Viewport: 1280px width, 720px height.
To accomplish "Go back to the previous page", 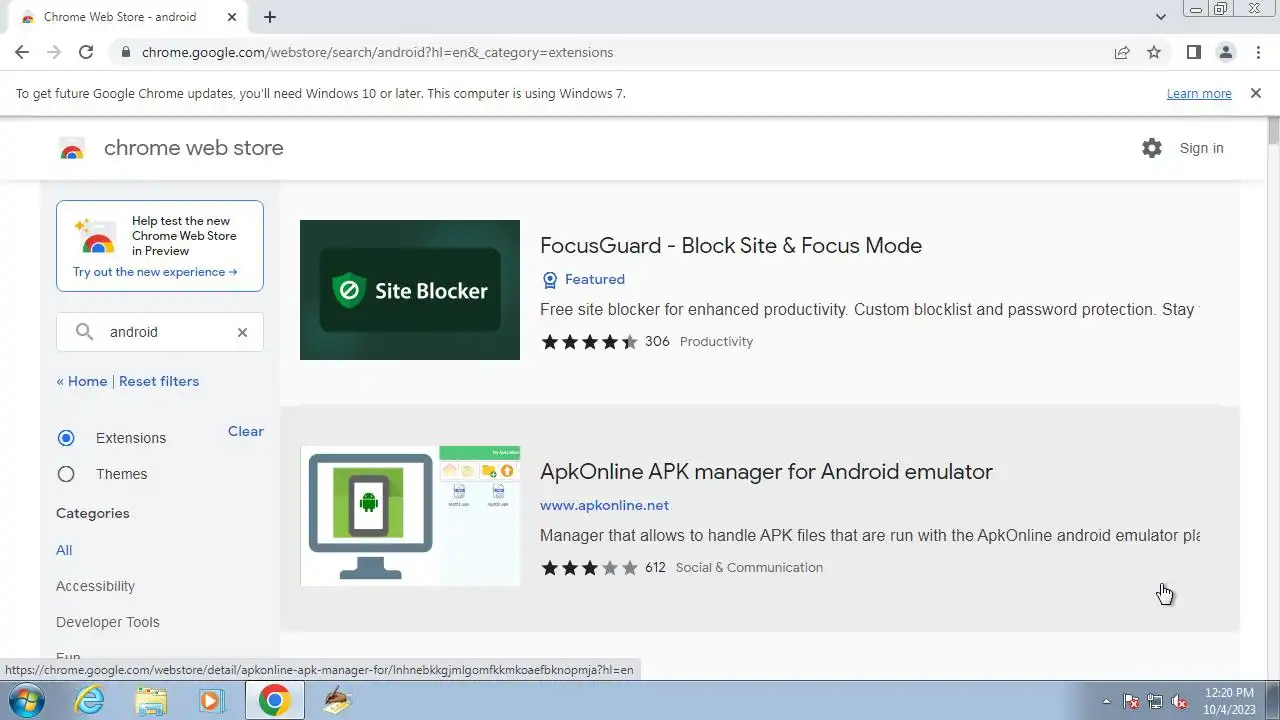I will (22, 52).
